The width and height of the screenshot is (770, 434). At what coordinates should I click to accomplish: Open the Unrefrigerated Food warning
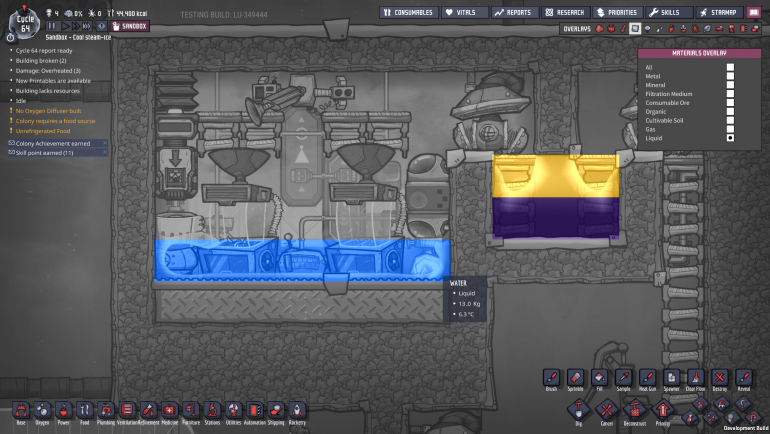point(43,131)
